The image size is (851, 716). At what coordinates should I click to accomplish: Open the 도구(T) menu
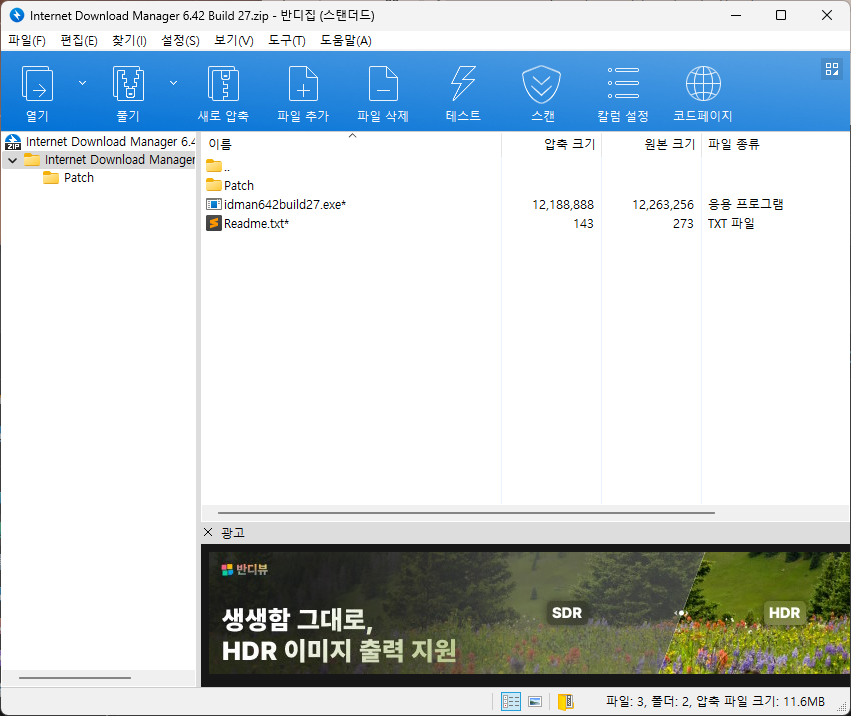[287, 41]
